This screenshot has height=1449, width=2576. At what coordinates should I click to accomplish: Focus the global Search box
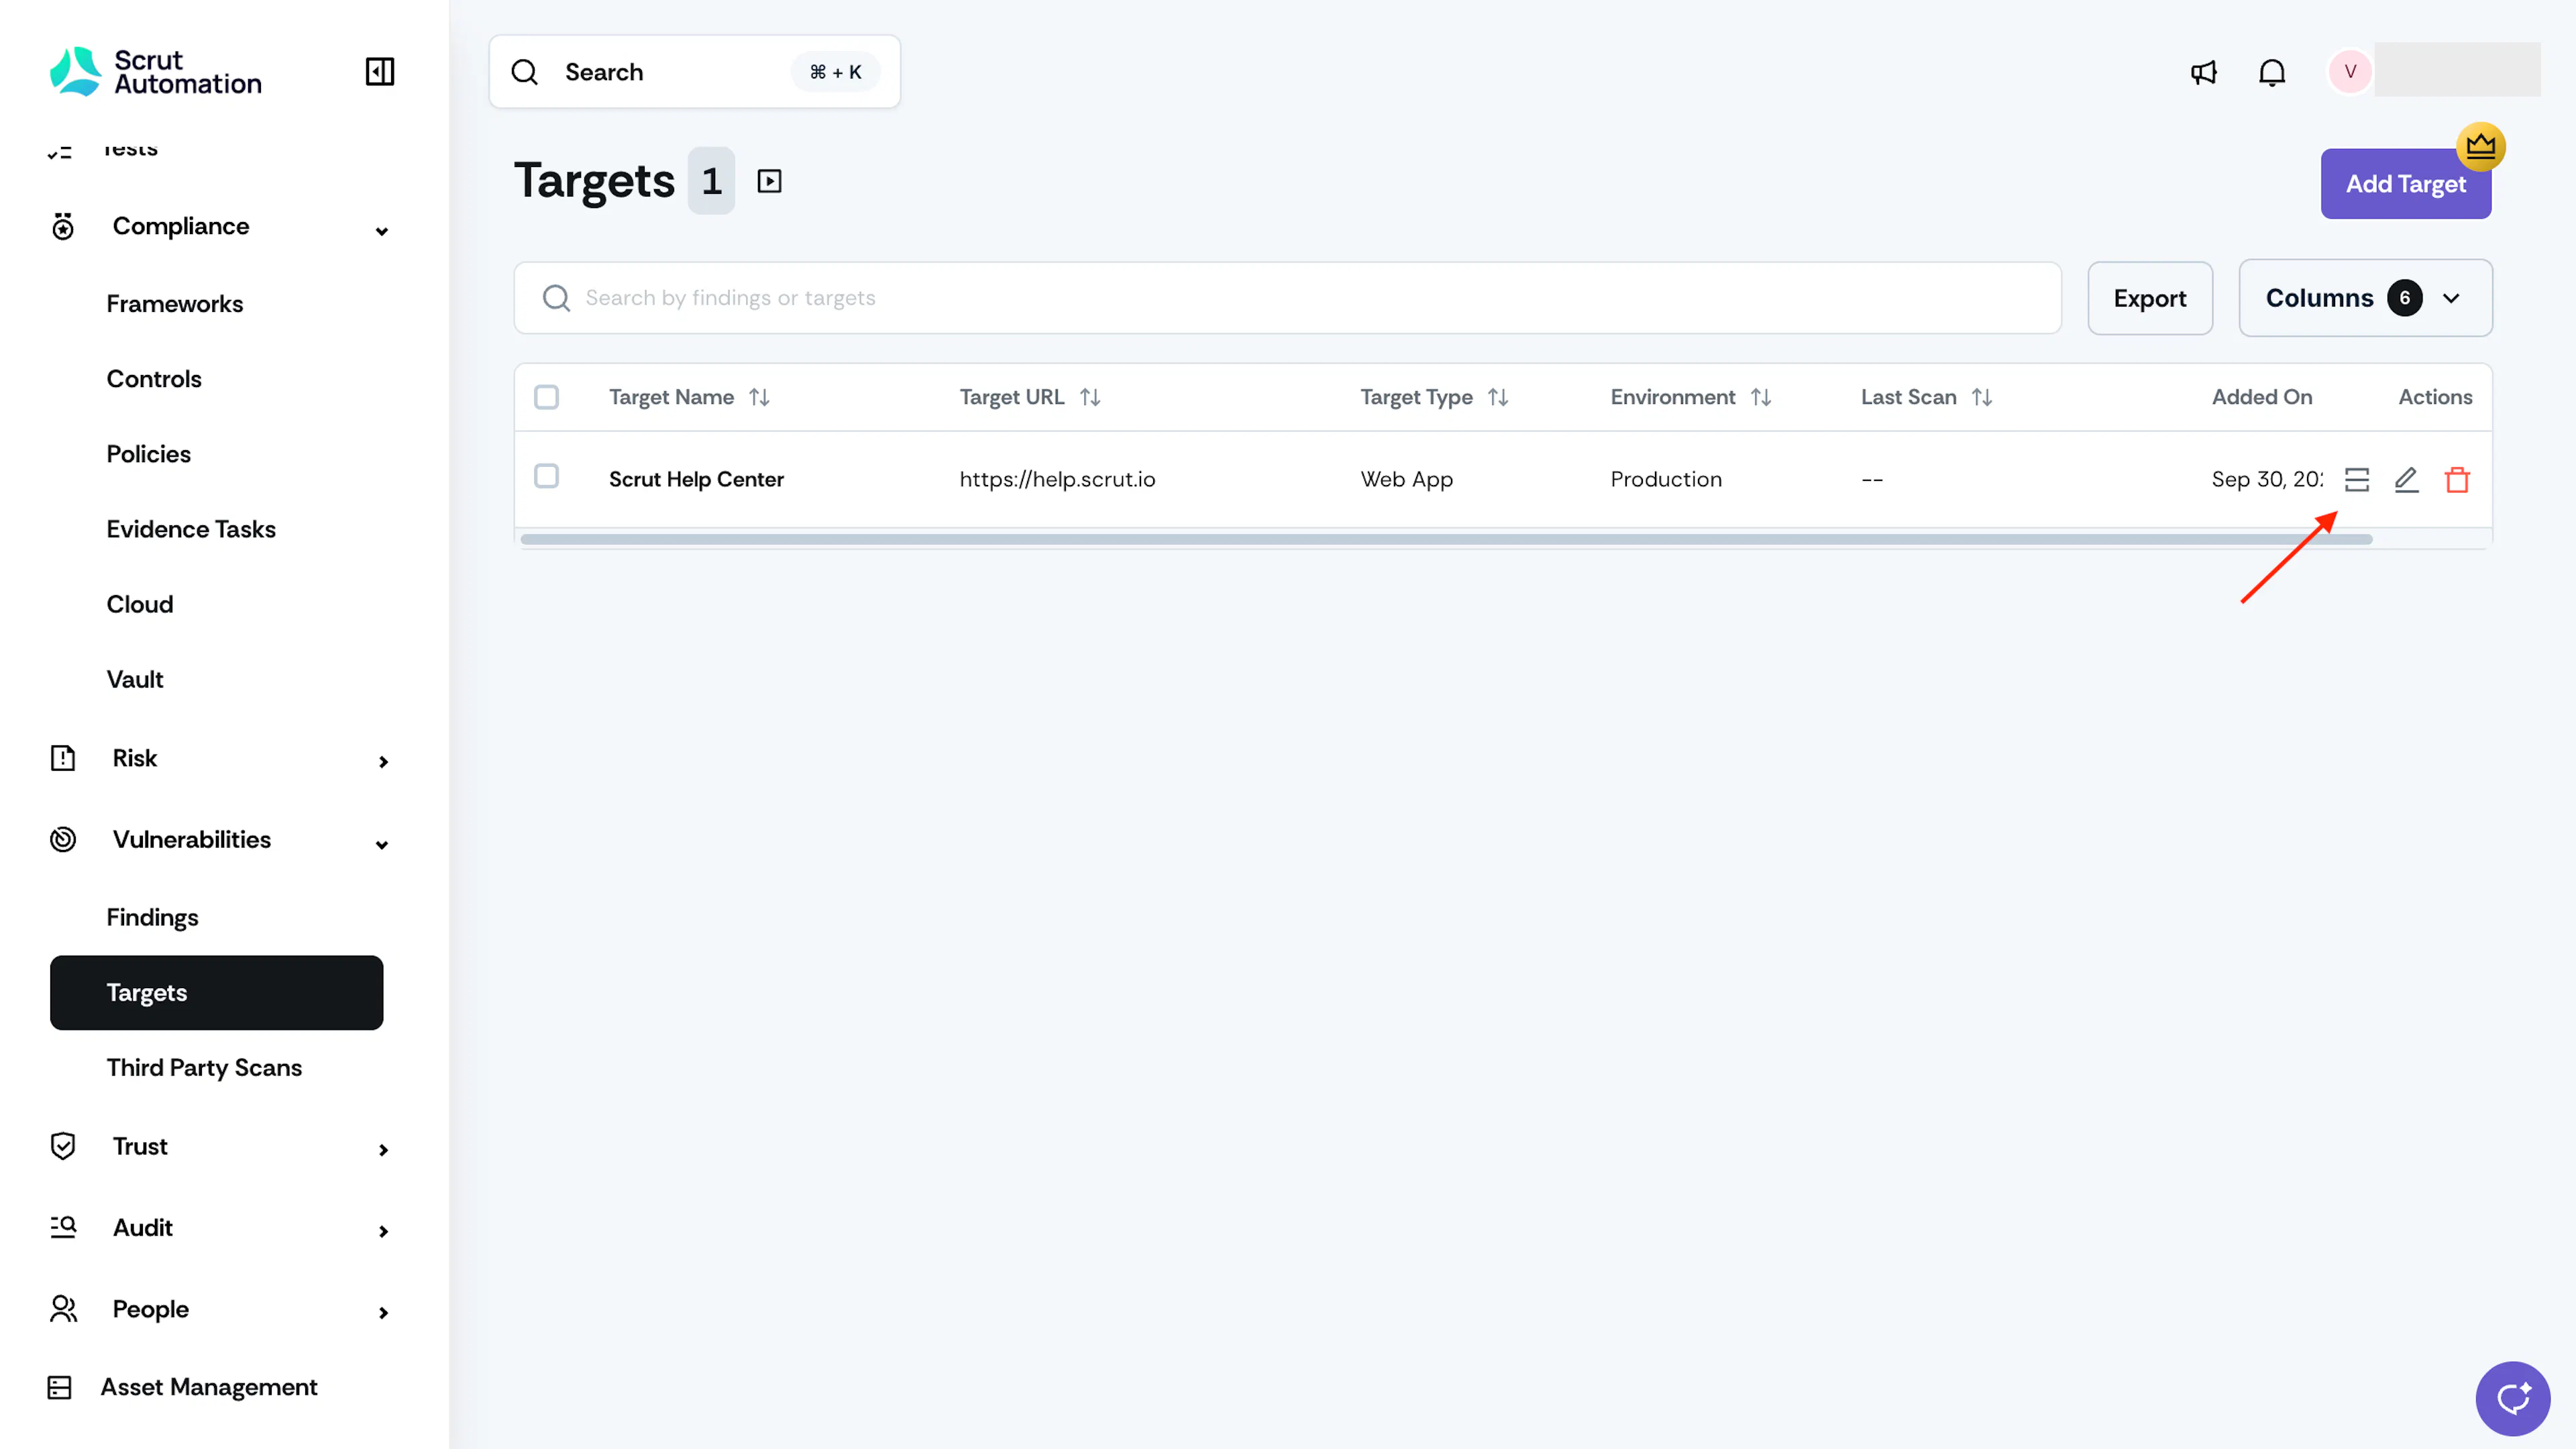695,72
